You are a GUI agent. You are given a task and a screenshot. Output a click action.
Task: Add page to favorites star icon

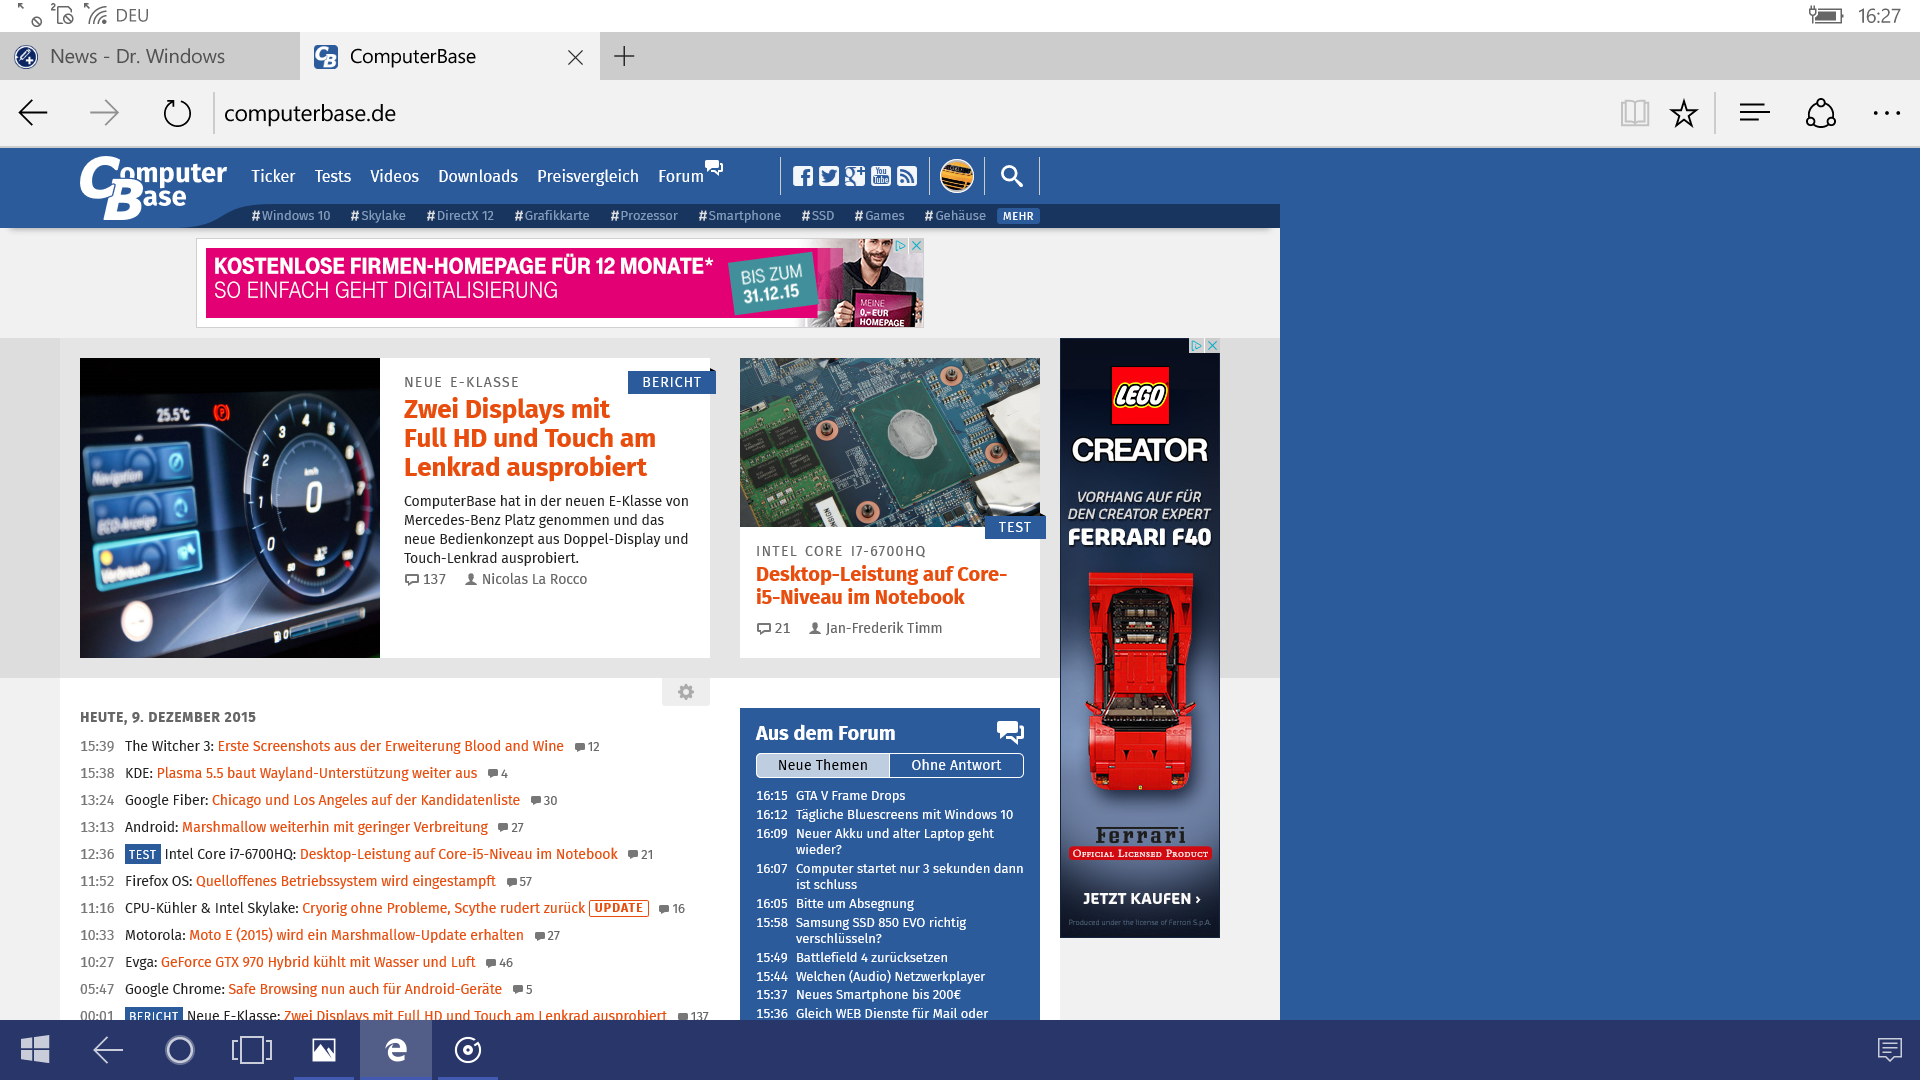[x=1684, y=113]
